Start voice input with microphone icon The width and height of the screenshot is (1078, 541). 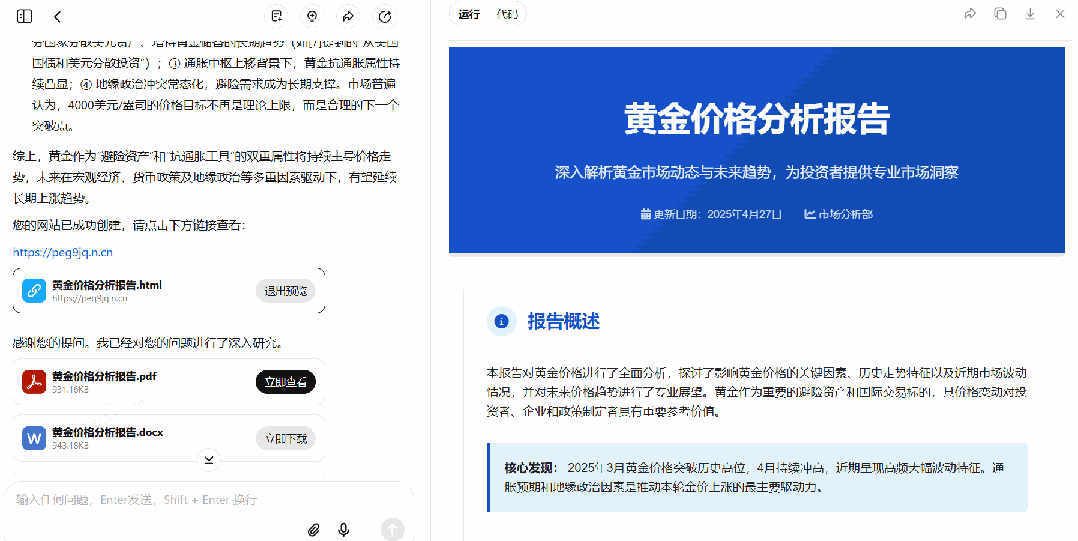(x=344, y=529)
